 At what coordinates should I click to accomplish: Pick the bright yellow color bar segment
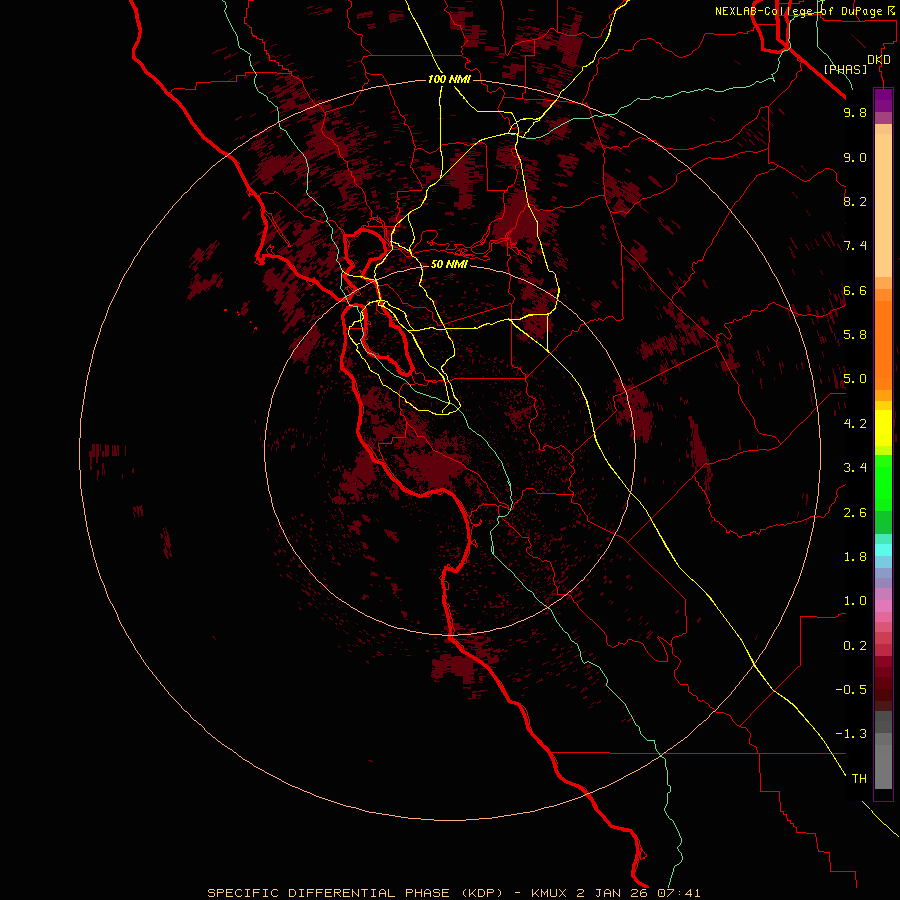click(x=883, y=428)
